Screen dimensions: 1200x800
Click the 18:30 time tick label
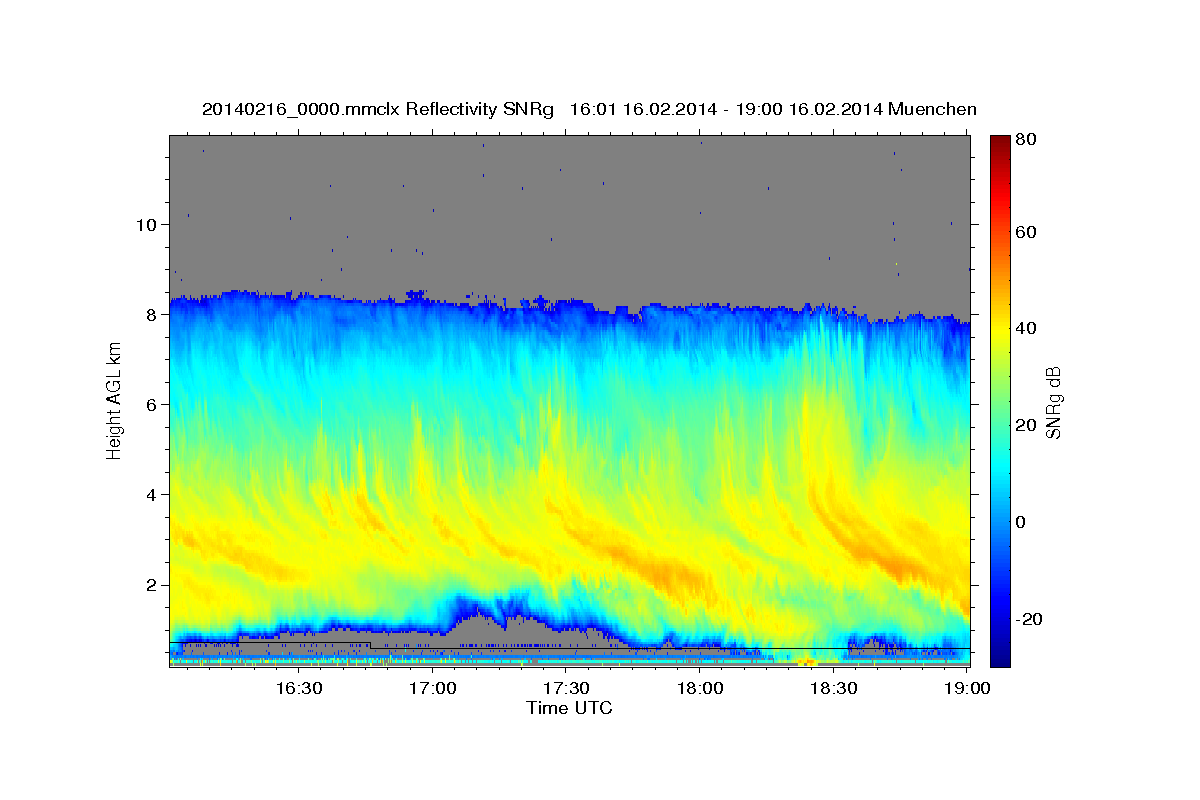coord(833,688)
